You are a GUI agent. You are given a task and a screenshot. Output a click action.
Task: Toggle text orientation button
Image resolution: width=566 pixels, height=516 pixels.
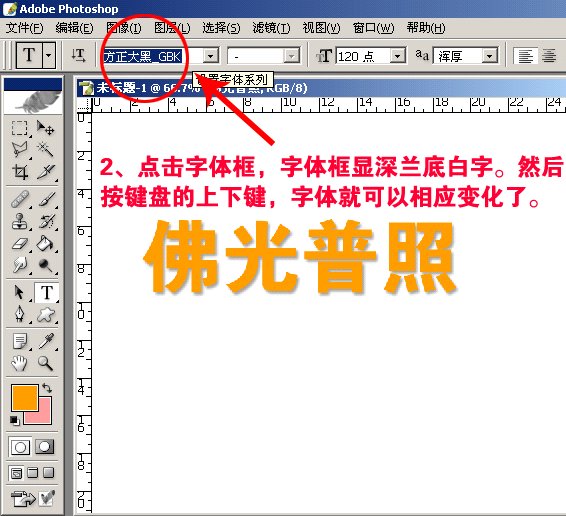coord(78,56)
